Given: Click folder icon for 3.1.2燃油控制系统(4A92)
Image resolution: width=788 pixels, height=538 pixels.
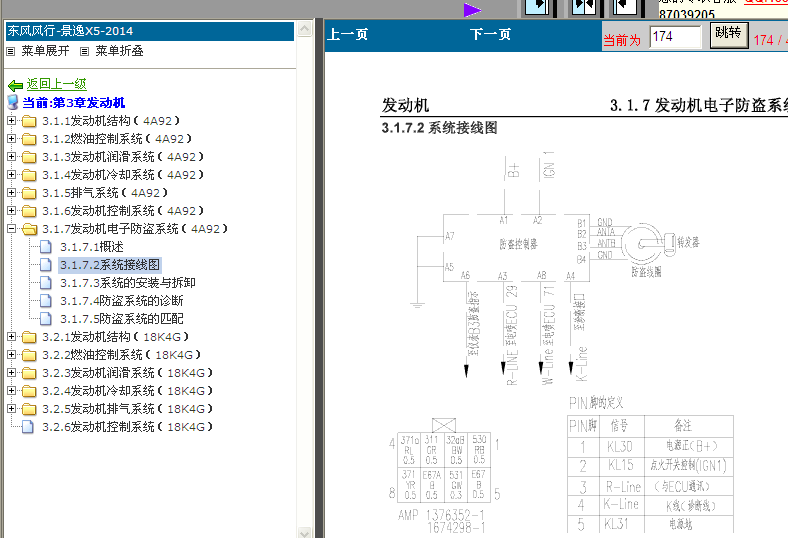Looking at the screenshot, I should (29, 139).
